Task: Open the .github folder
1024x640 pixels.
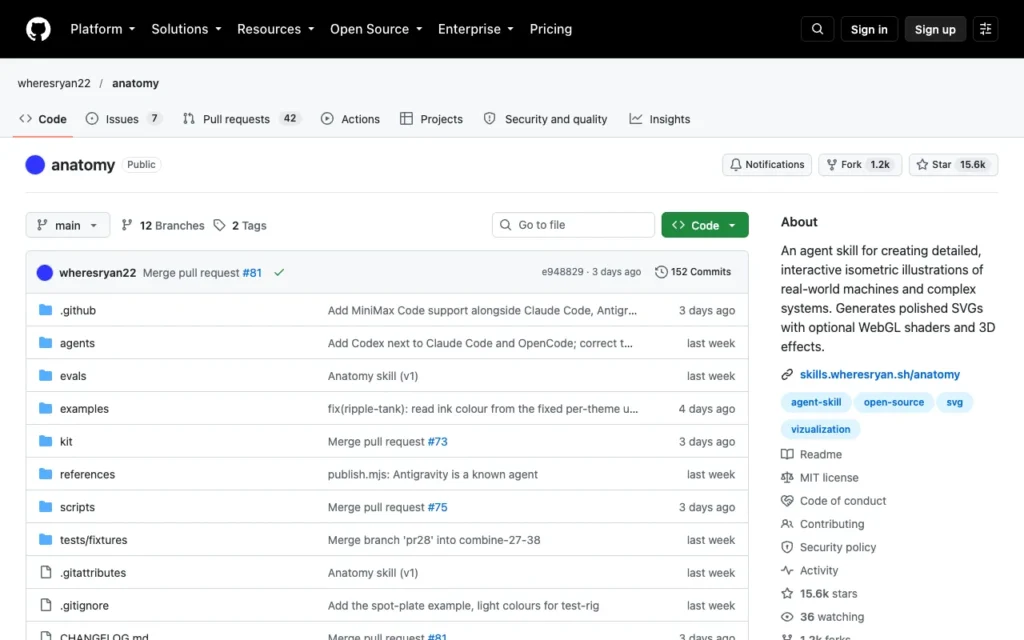Action: (x=78, y=310)
